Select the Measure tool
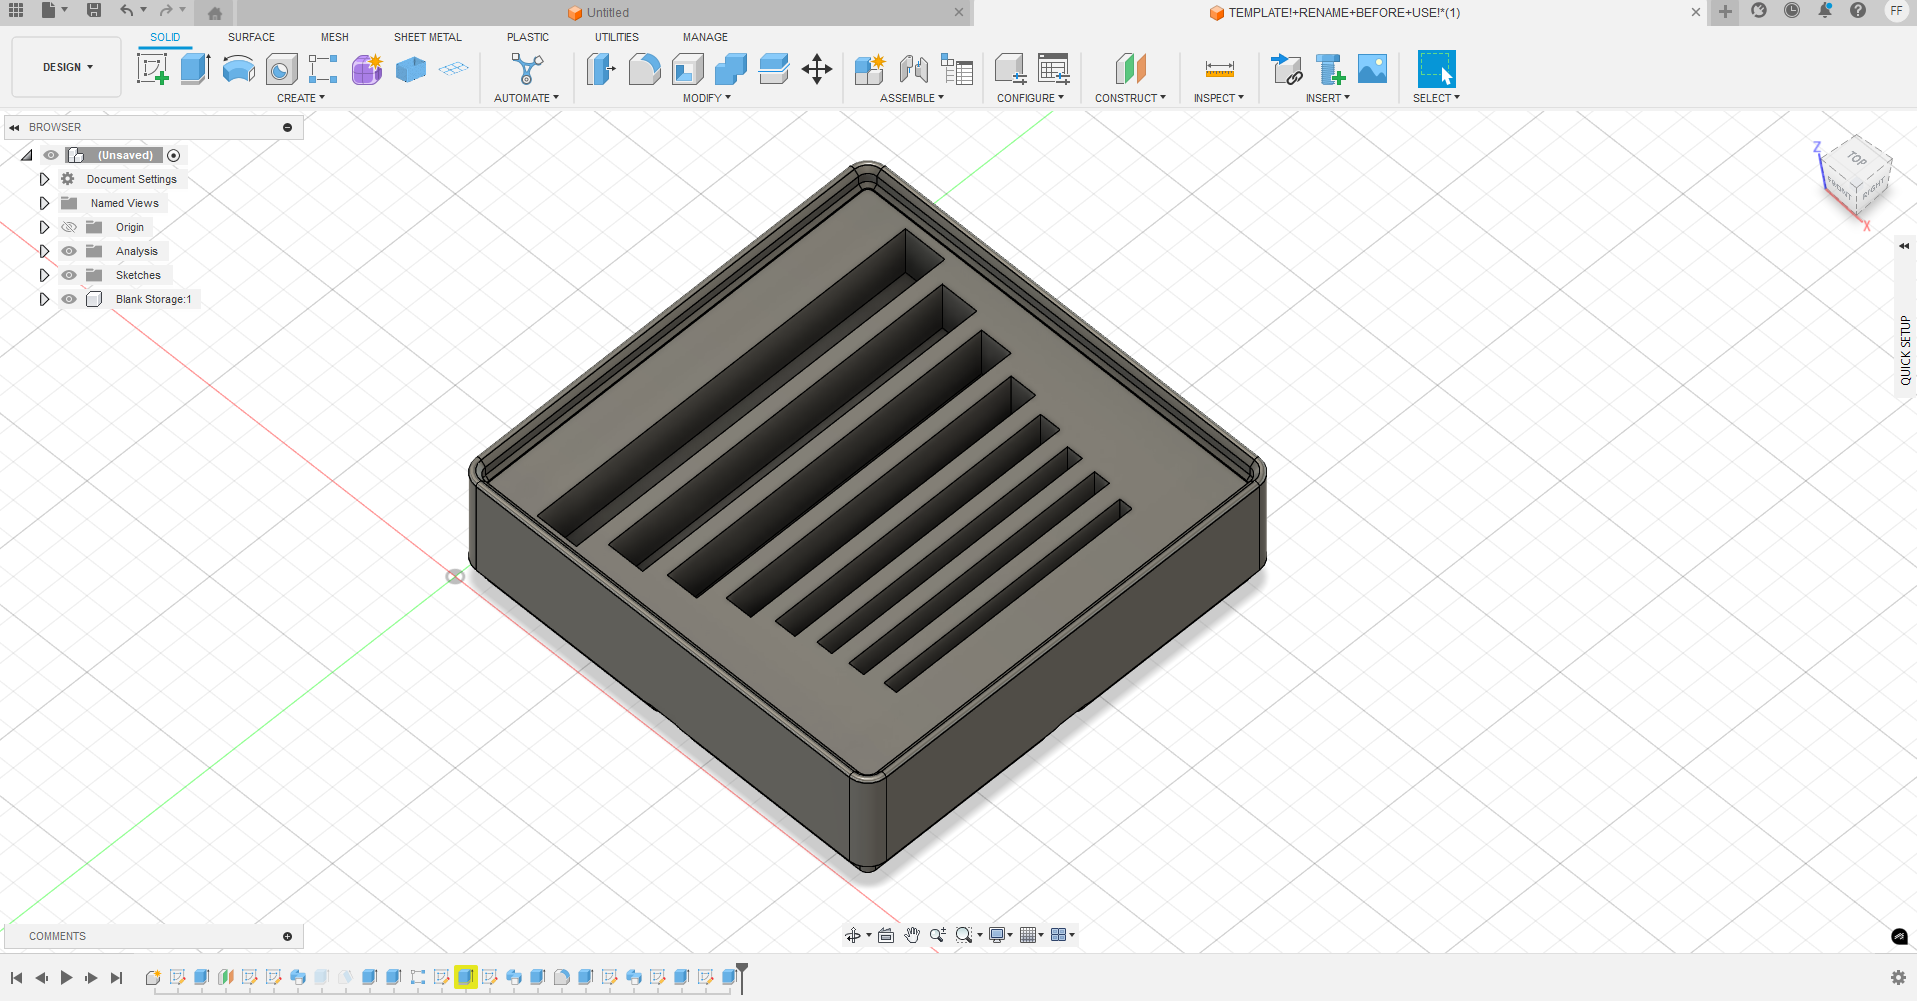This screenshot has width=1917, height=1001. click(x=1219, y=69)
